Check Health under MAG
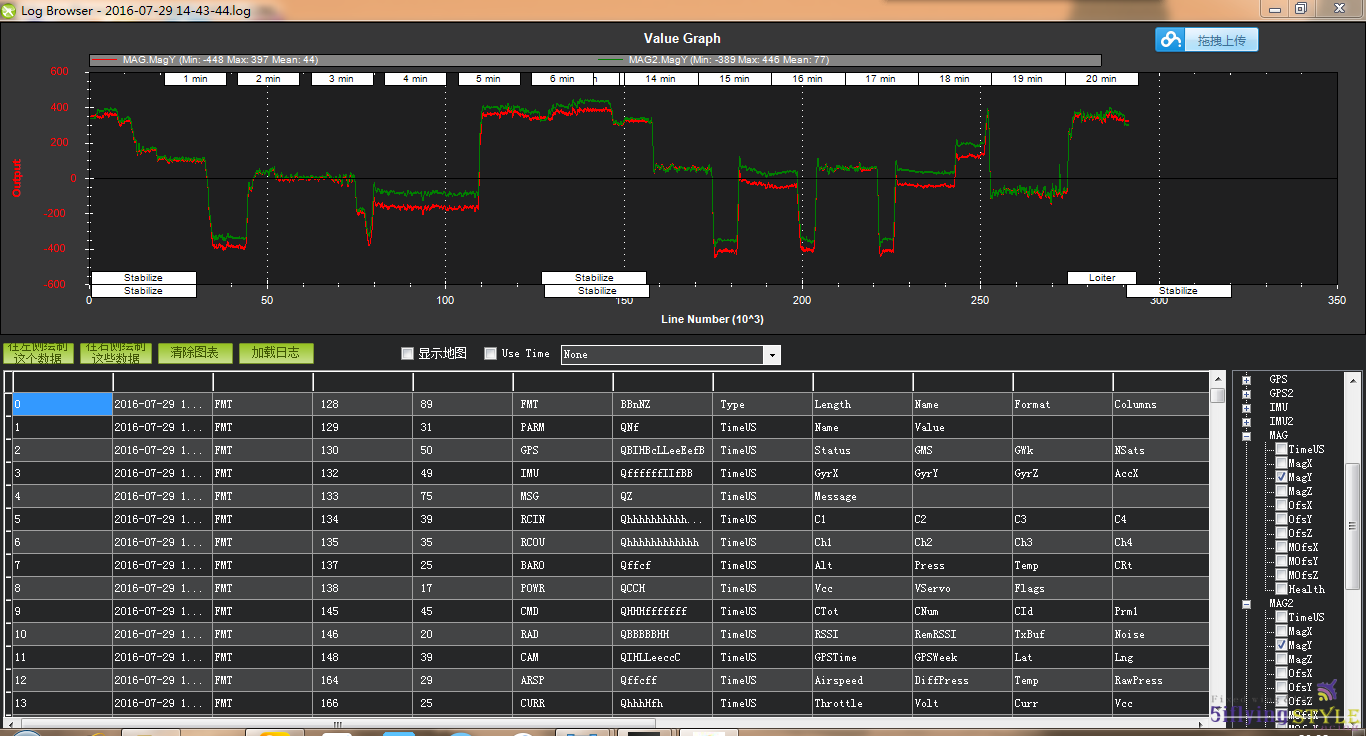The width and height of the screenshot is (1366, 736). (x=1282, y=590)
